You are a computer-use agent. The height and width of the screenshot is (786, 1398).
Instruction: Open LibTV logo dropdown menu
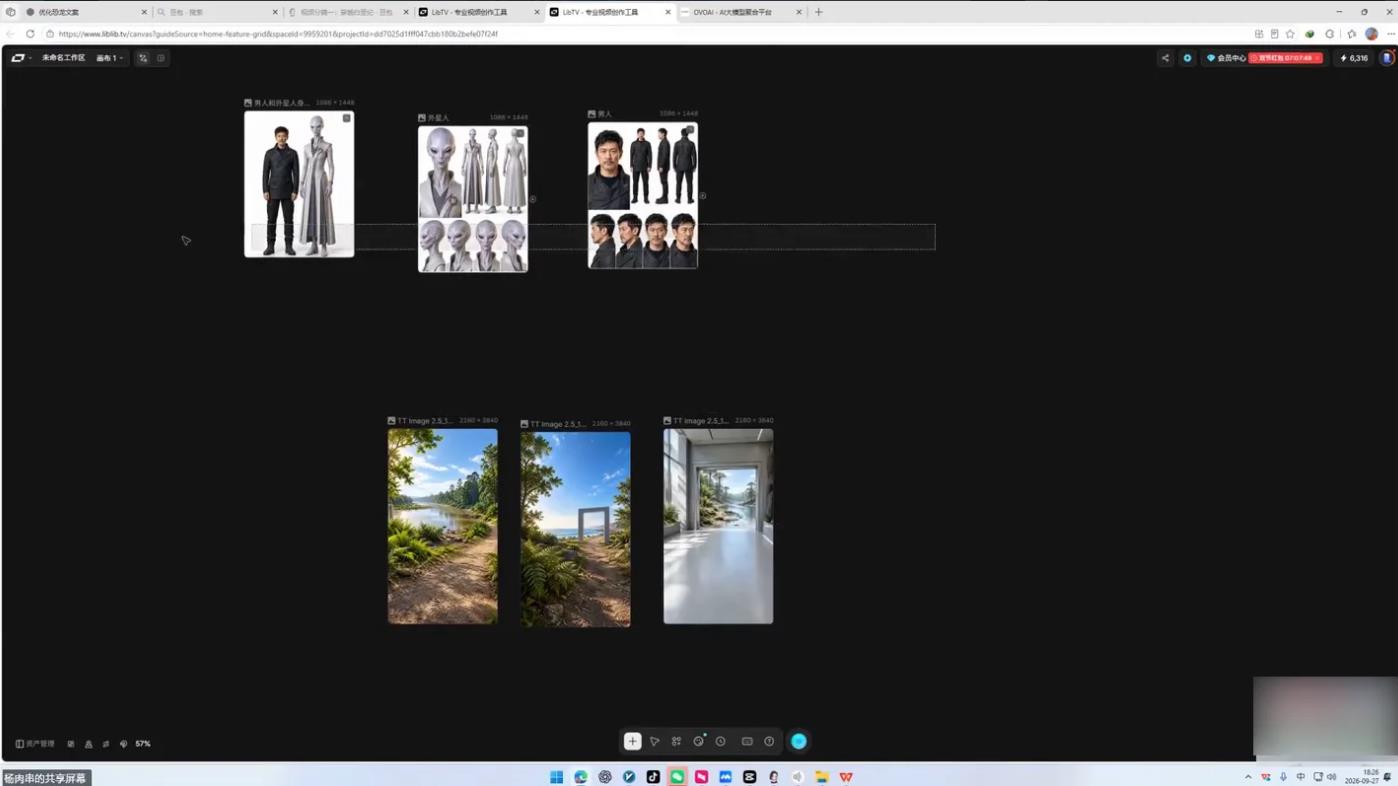21,58
